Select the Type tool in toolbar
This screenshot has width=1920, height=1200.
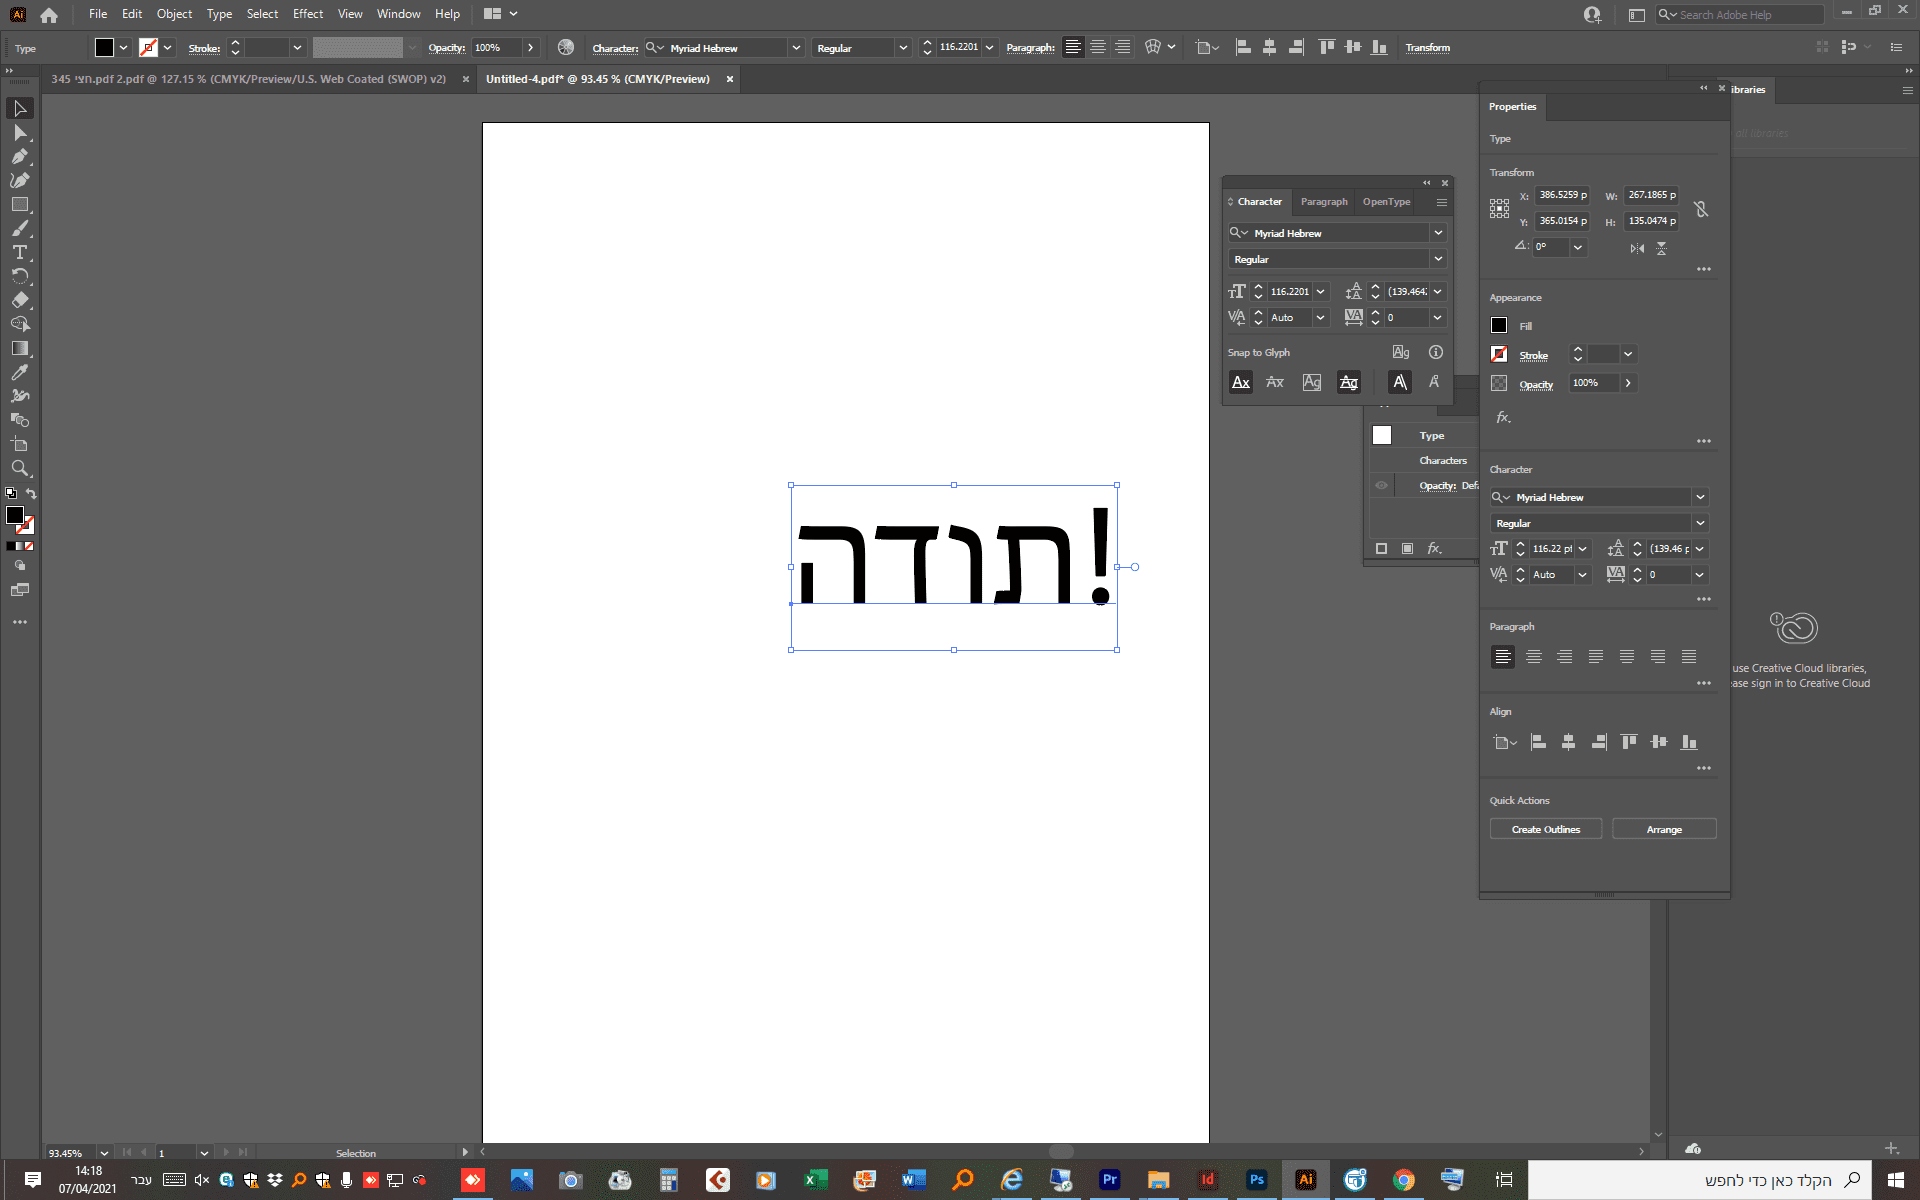tap(19, 252)
